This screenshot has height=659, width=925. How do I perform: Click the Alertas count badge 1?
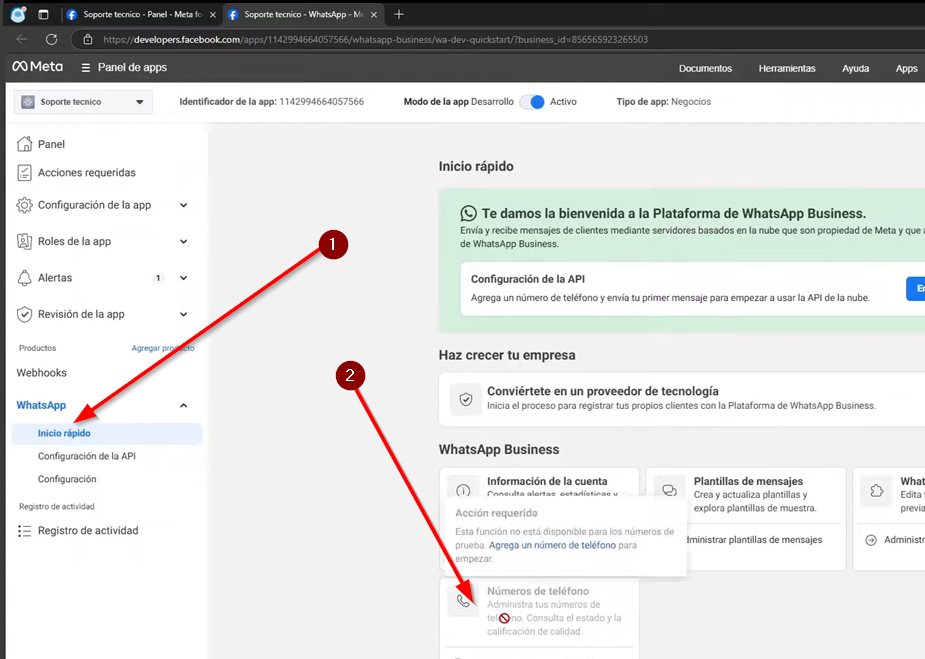point(158,278)
